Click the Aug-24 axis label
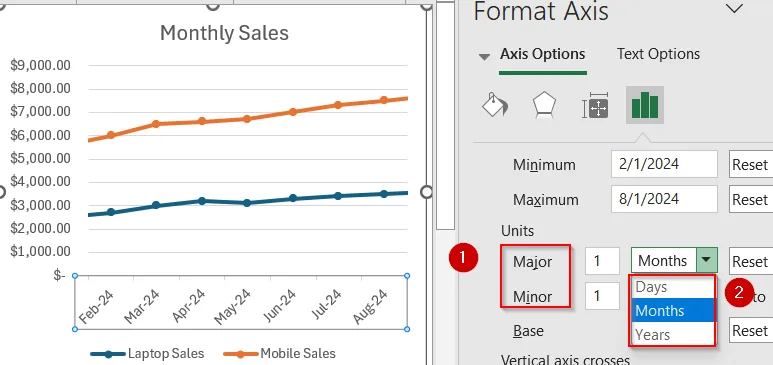Viewport: 773px width, 365px height. click(x=371, y=306)
